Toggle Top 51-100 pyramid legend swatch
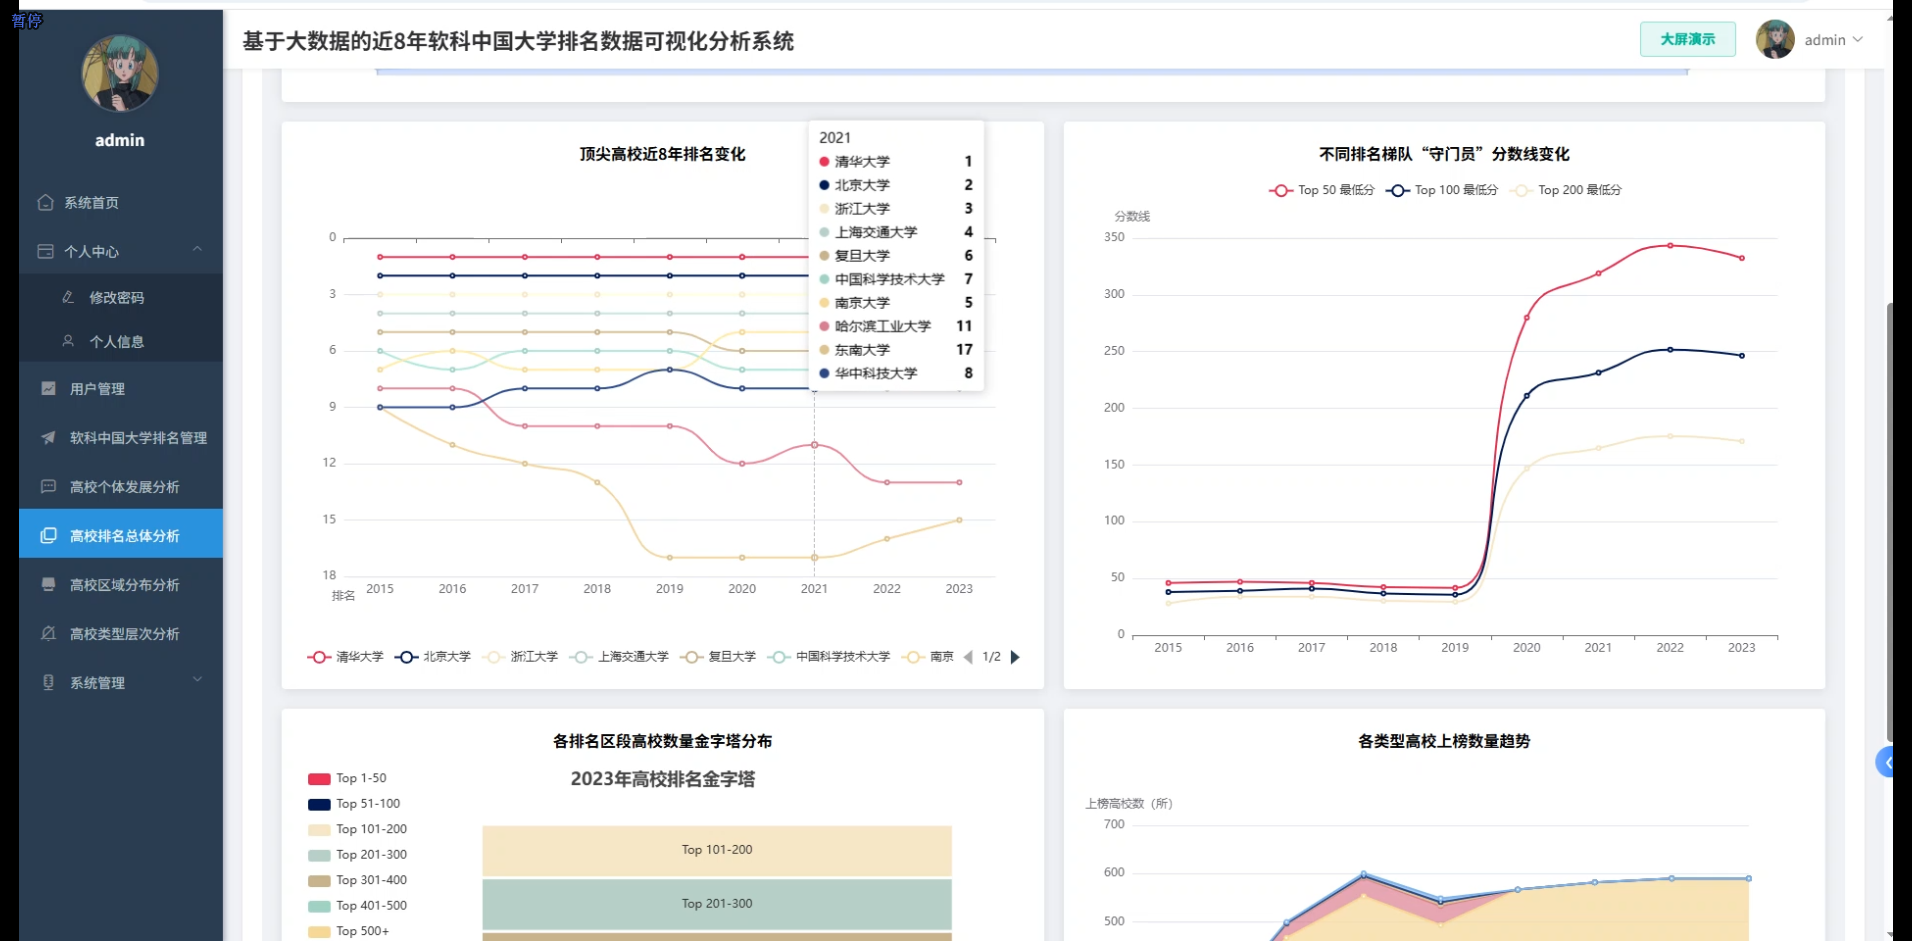The height and width of the screenshot is (941, 1912). coord(319,804)
